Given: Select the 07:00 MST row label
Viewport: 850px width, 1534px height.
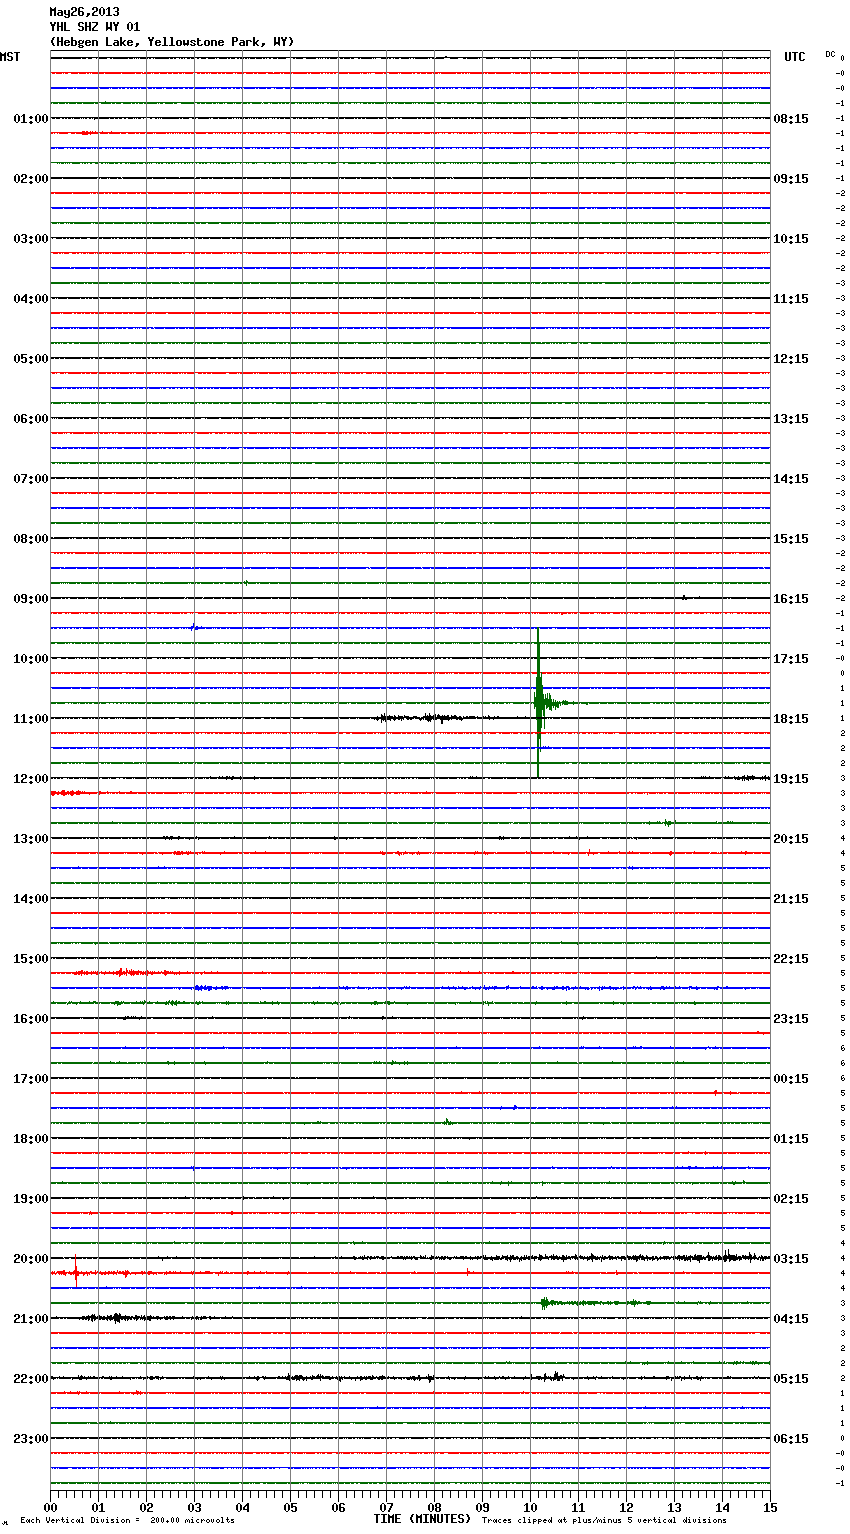Looking at the screenshot, I should [x=31, y=479].
